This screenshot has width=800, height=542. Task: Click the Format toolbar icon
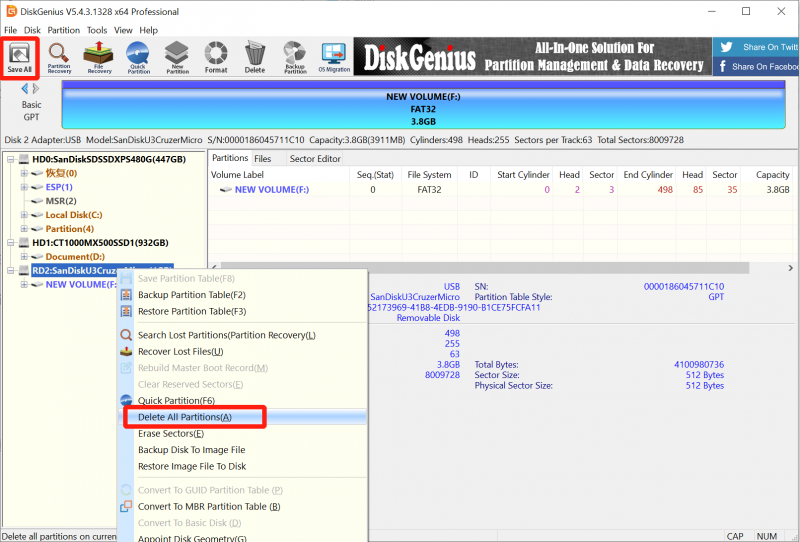216,57
